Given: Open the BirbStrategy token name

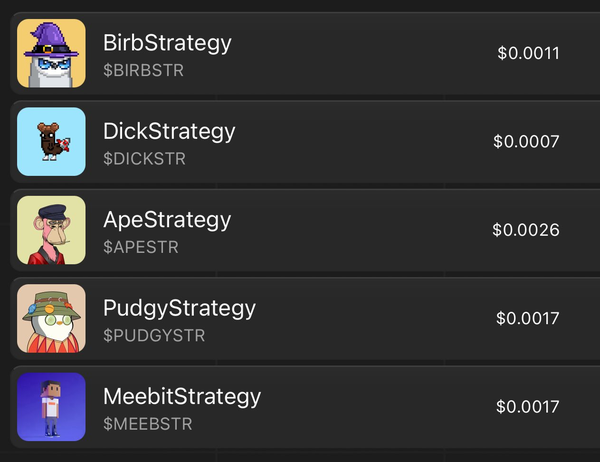Looking at the screenshot, I should 167,43.
